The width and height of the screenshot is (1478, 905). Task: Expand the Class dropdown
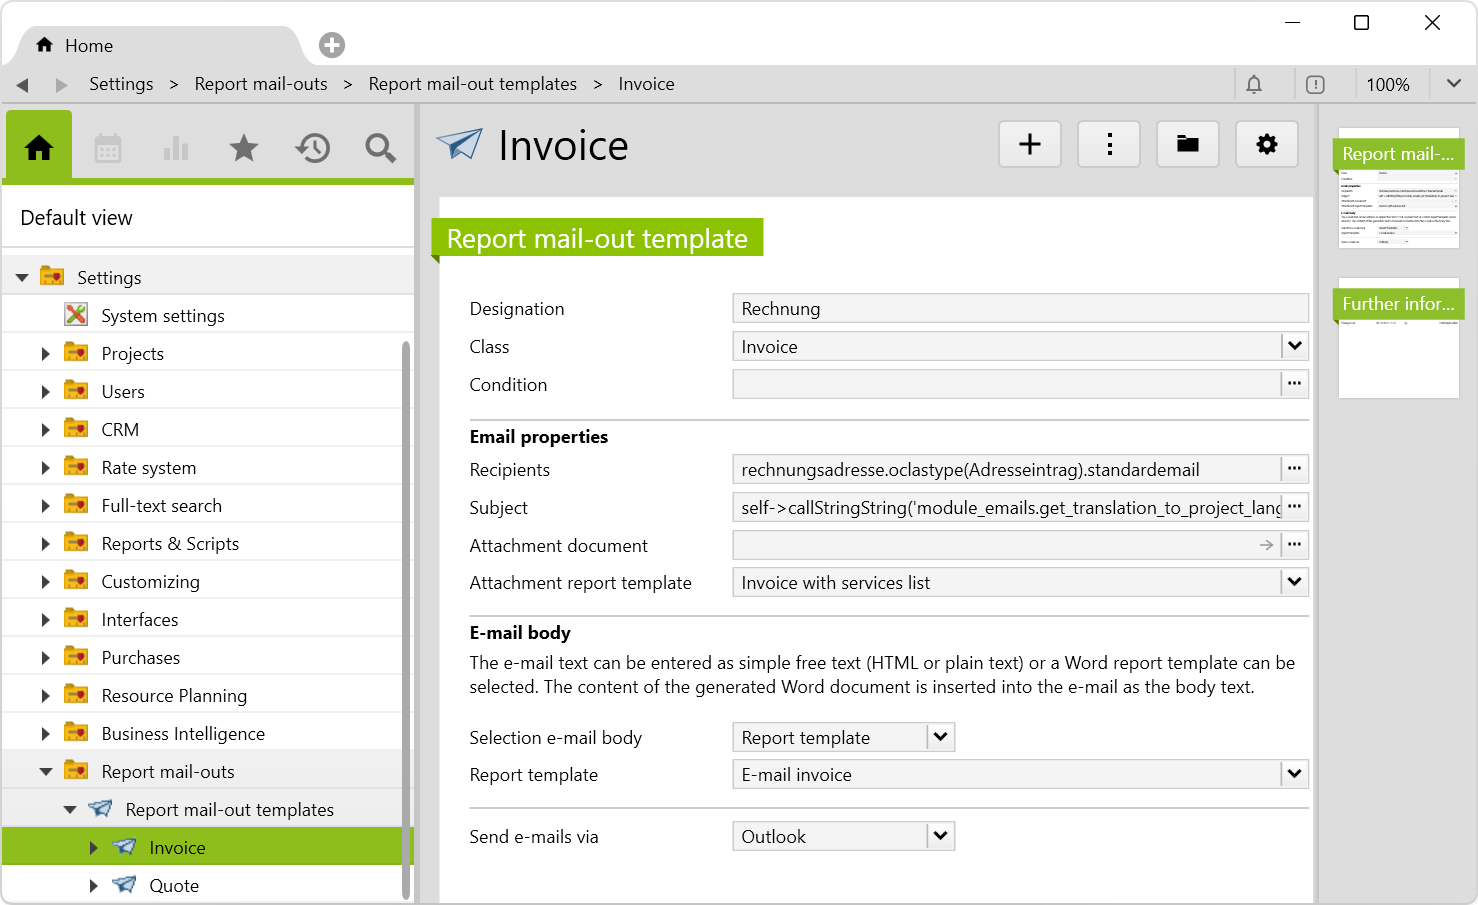(x=1295, y=346)
